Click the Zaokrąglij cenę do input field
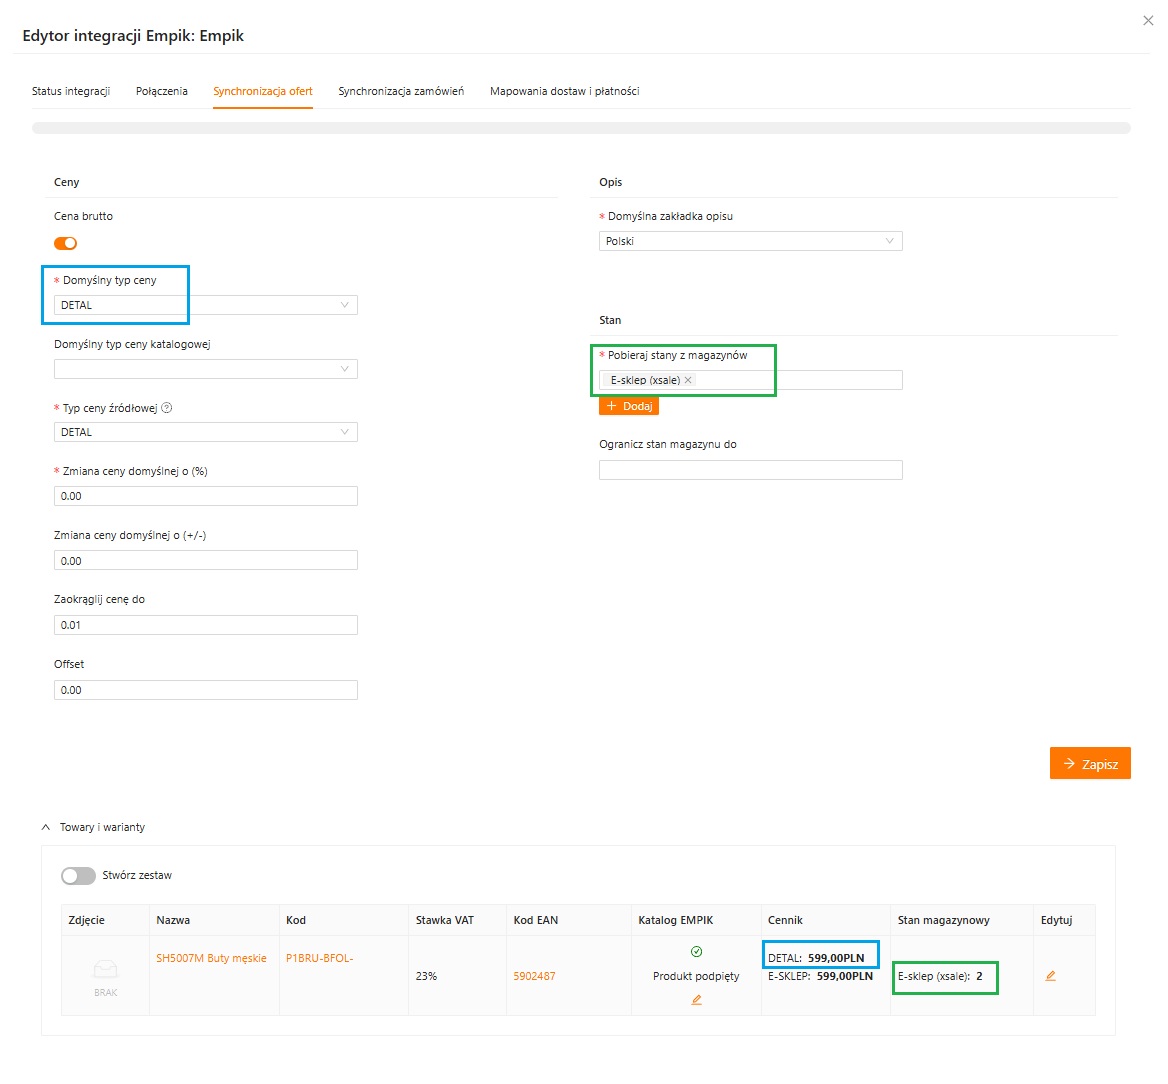This screenshot has width=1168, height=1084. tap(205, 625)
